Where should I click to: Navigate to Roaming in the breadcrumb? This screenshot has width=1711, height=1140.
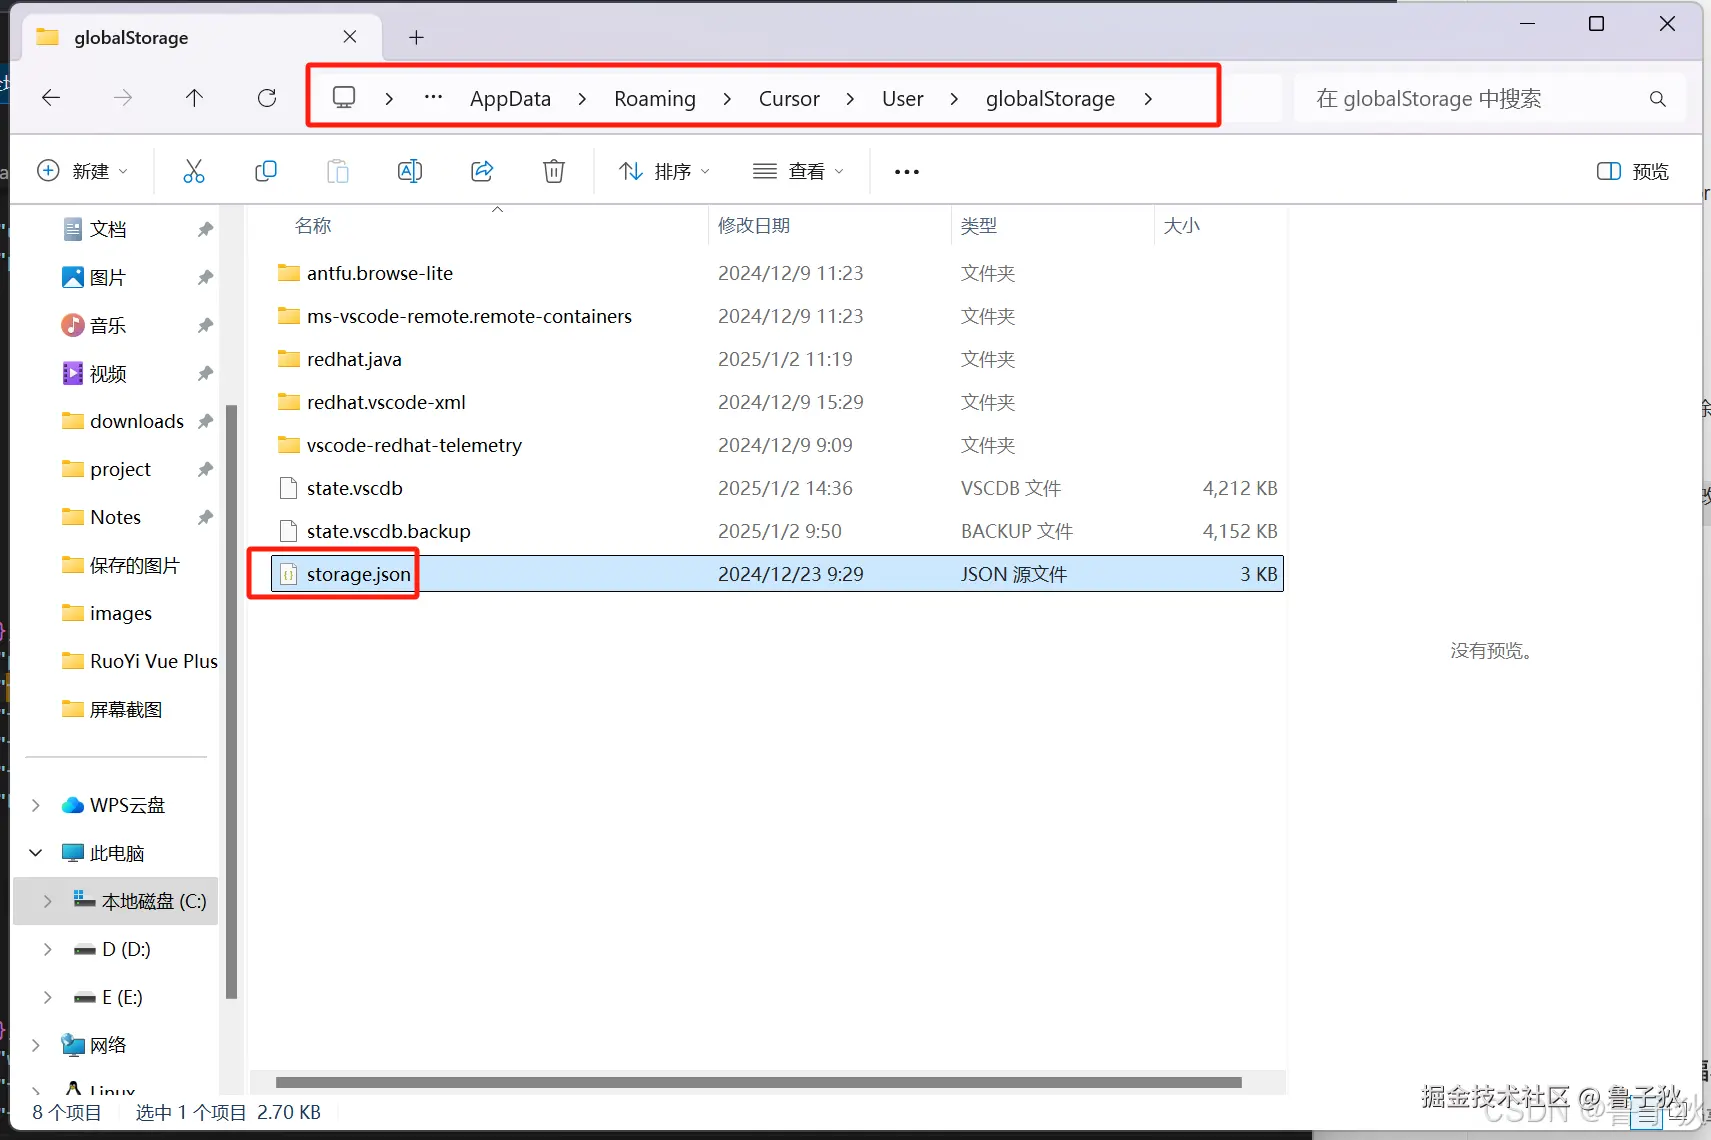(x=655, y=98)
